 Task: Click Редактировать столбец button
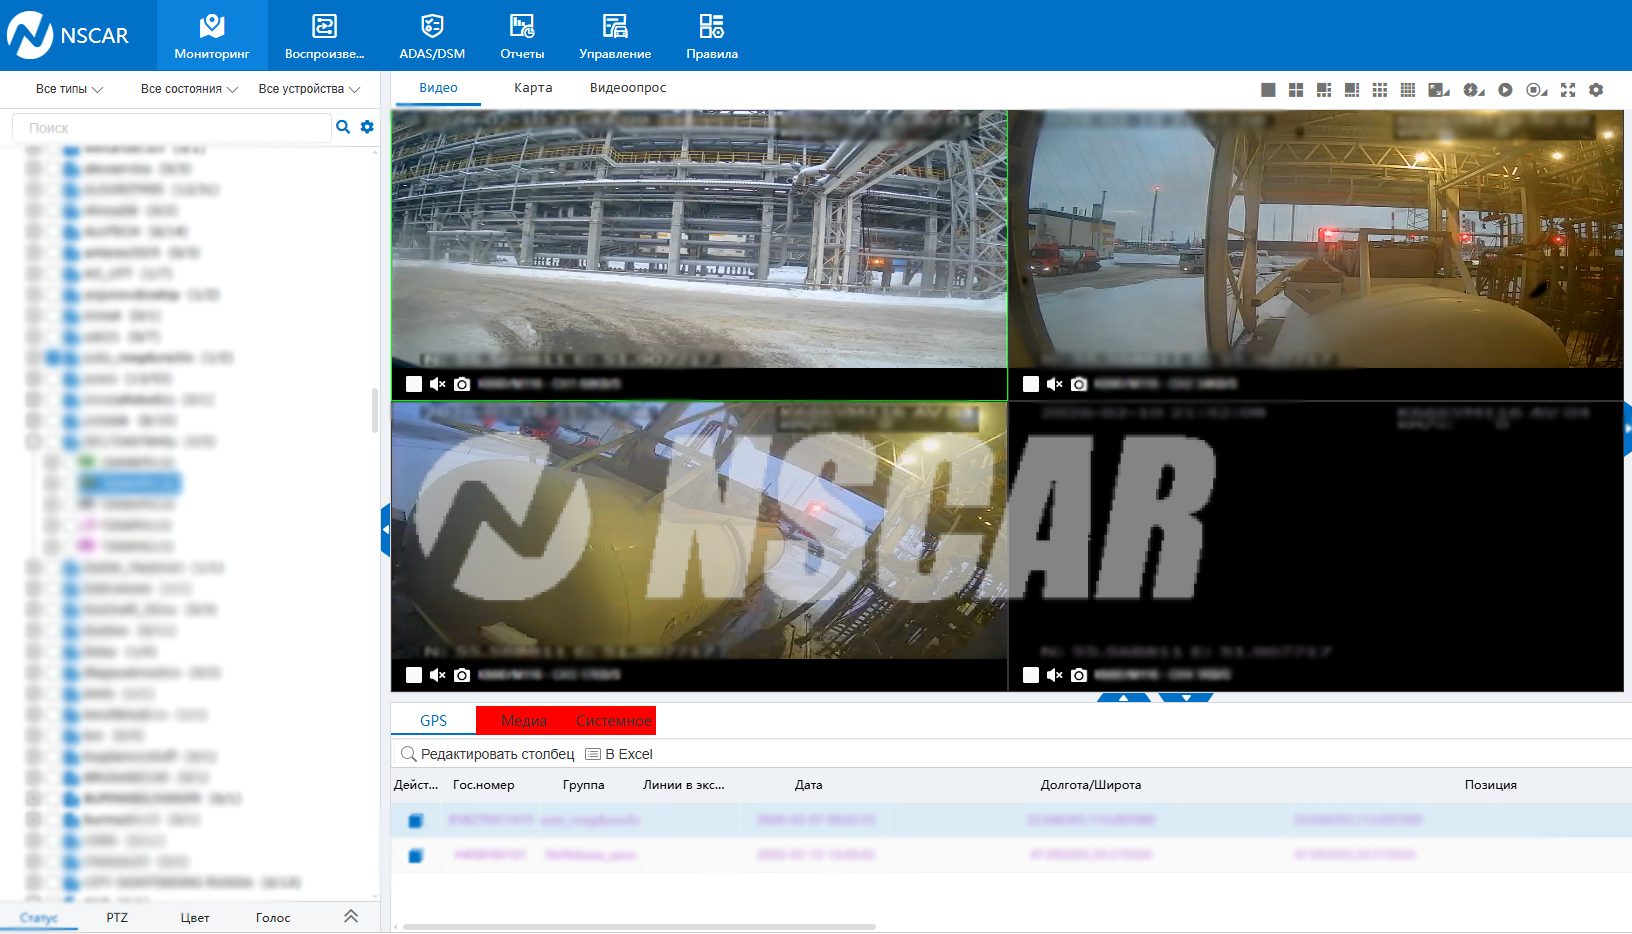[x=488, y=754]
